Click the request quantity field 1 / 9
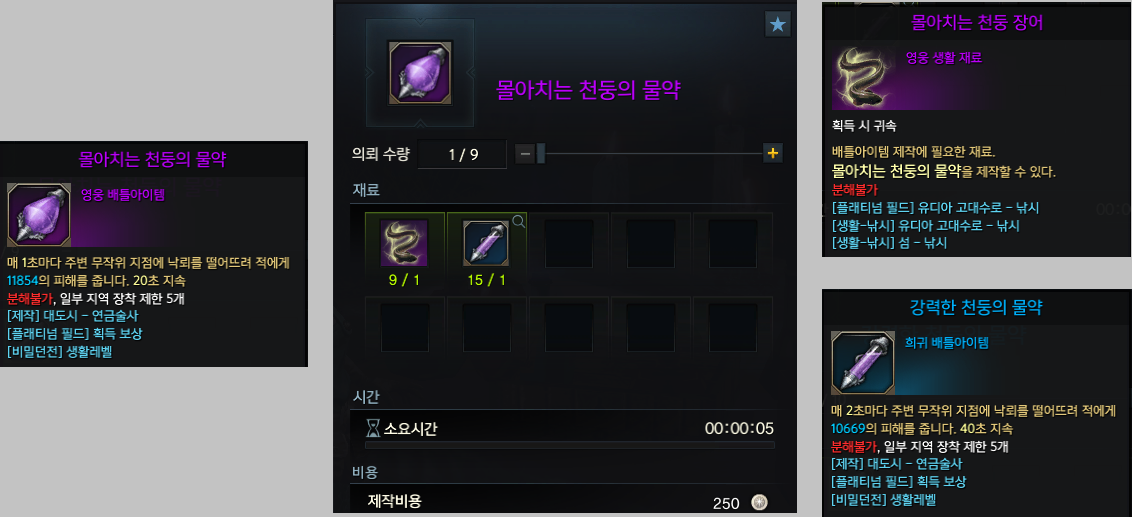This screenshot has height=517, width=1132. click(x=462, y=153)
